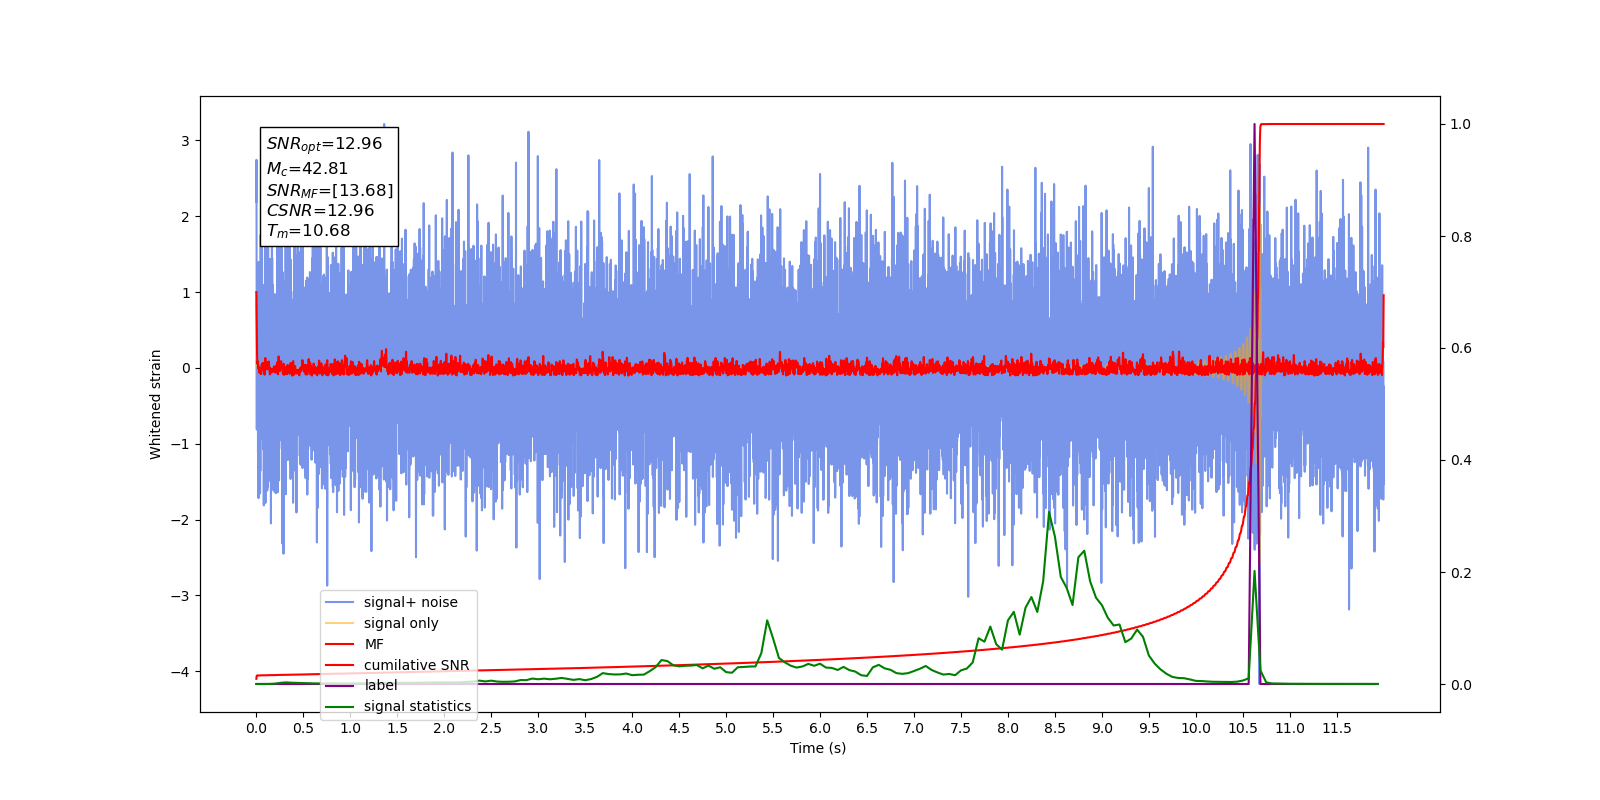Screen dimensions: 1600x800
Task: Click the −4 tick on the strain axis
Action: pyautogui.click(x=180, y=672)
